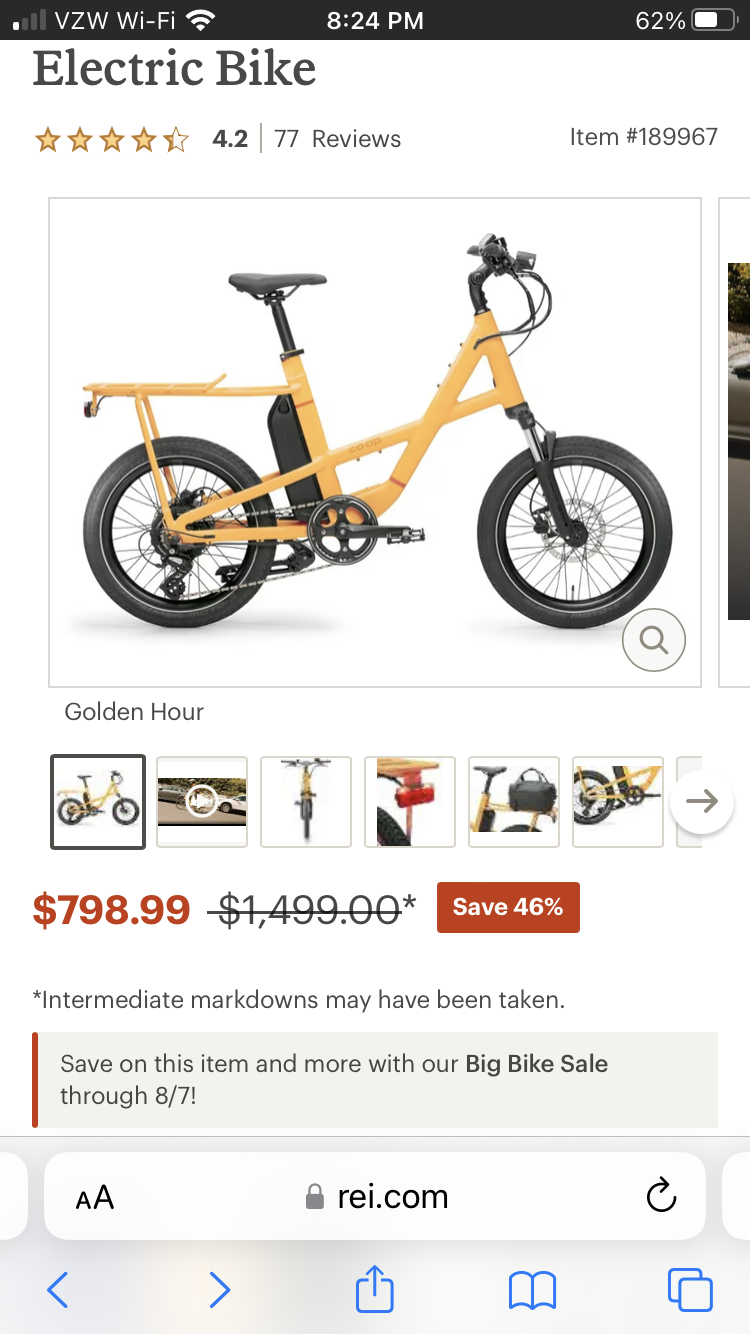The image size is (750, 1334).
Task: Advance thumbnails with the right arrow
Action: pos(702,802)
